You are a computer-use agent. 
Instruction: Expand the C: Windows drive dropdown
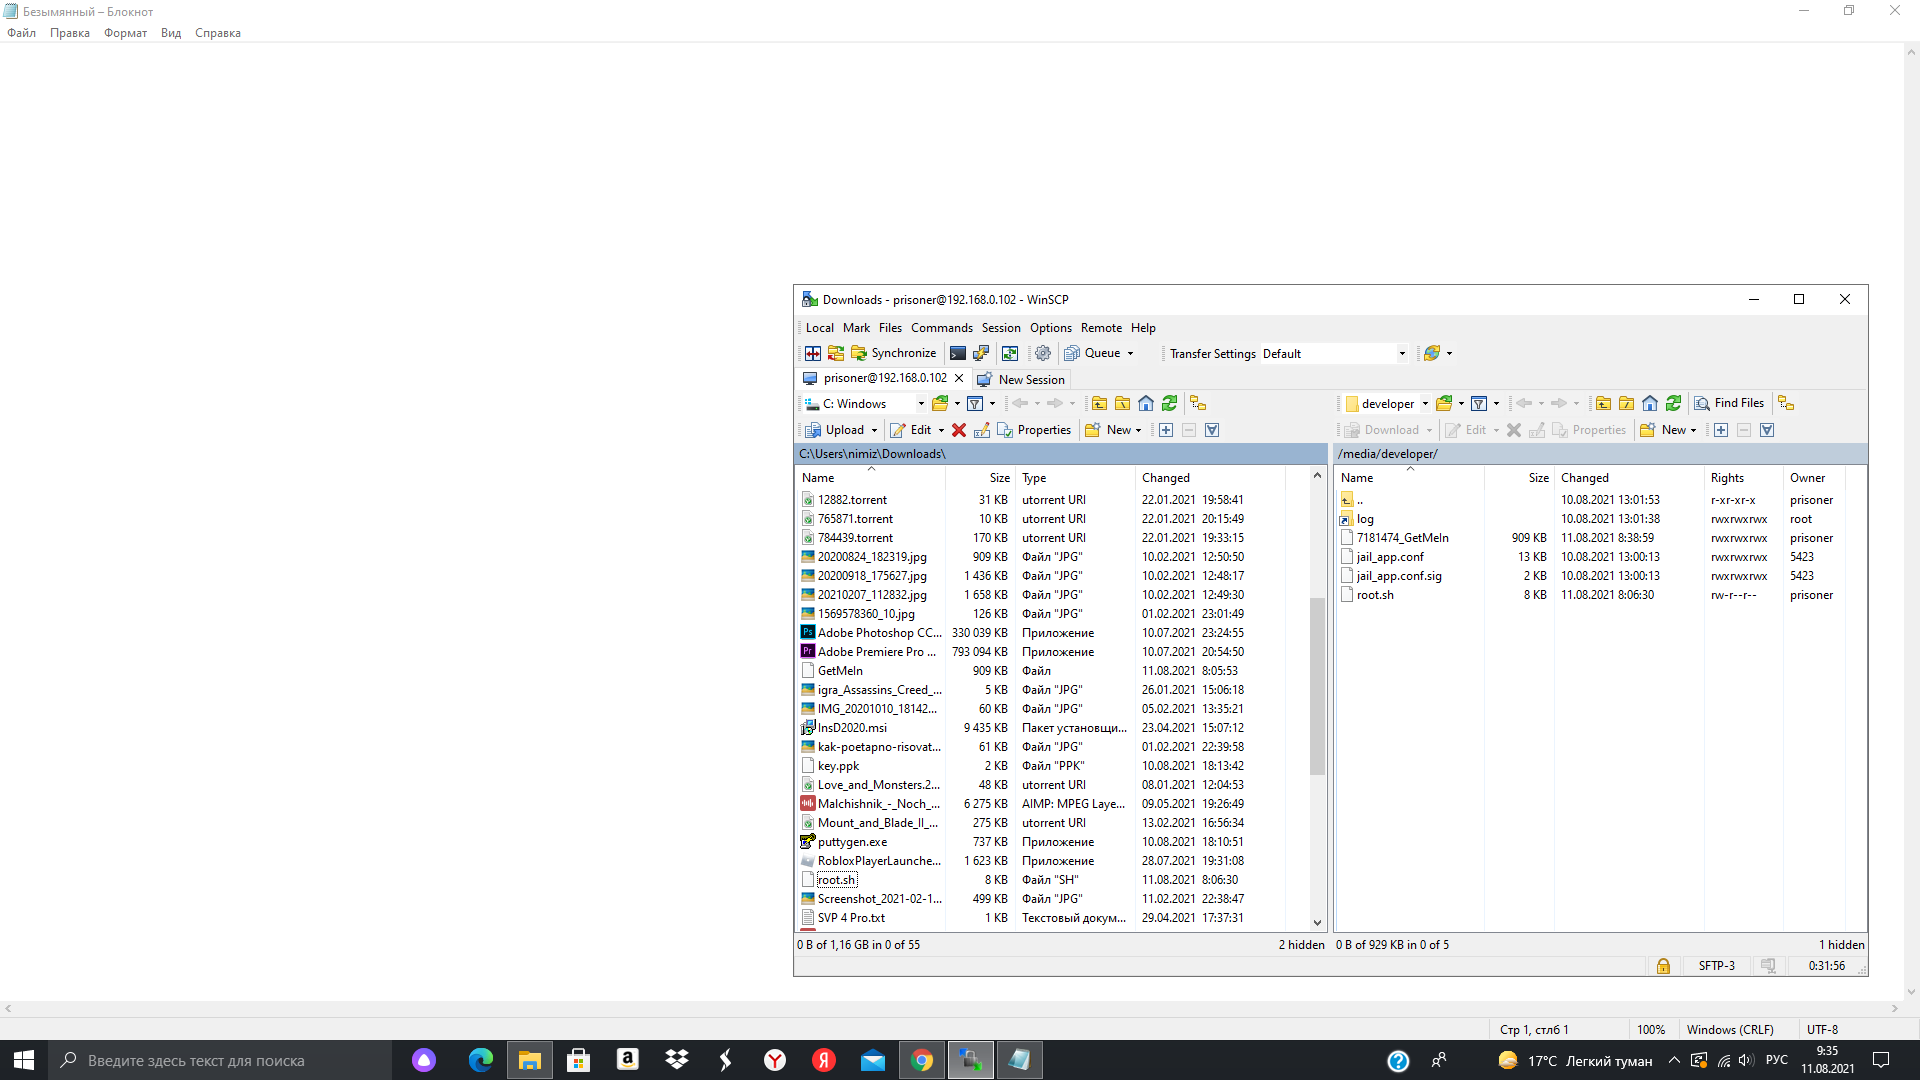click(921, 404)
